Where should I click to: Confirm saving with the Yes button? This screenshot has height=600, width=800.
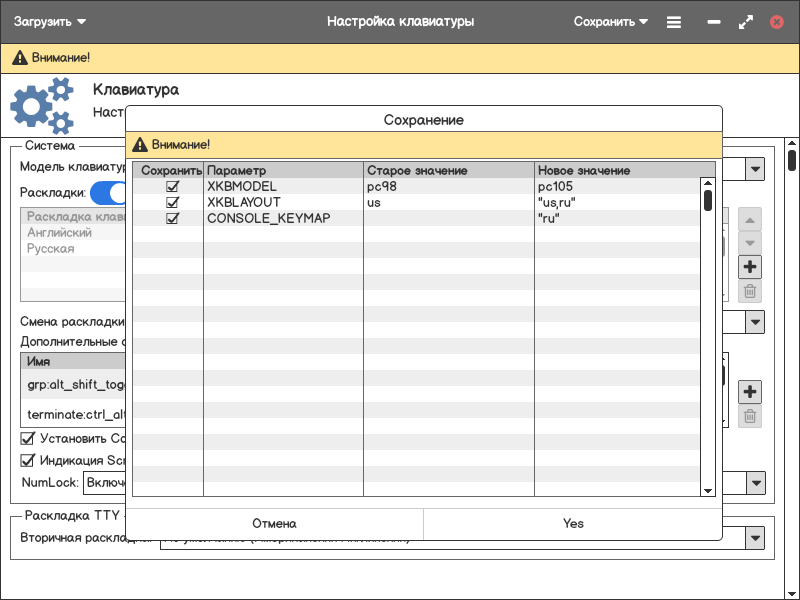point(572,524)
